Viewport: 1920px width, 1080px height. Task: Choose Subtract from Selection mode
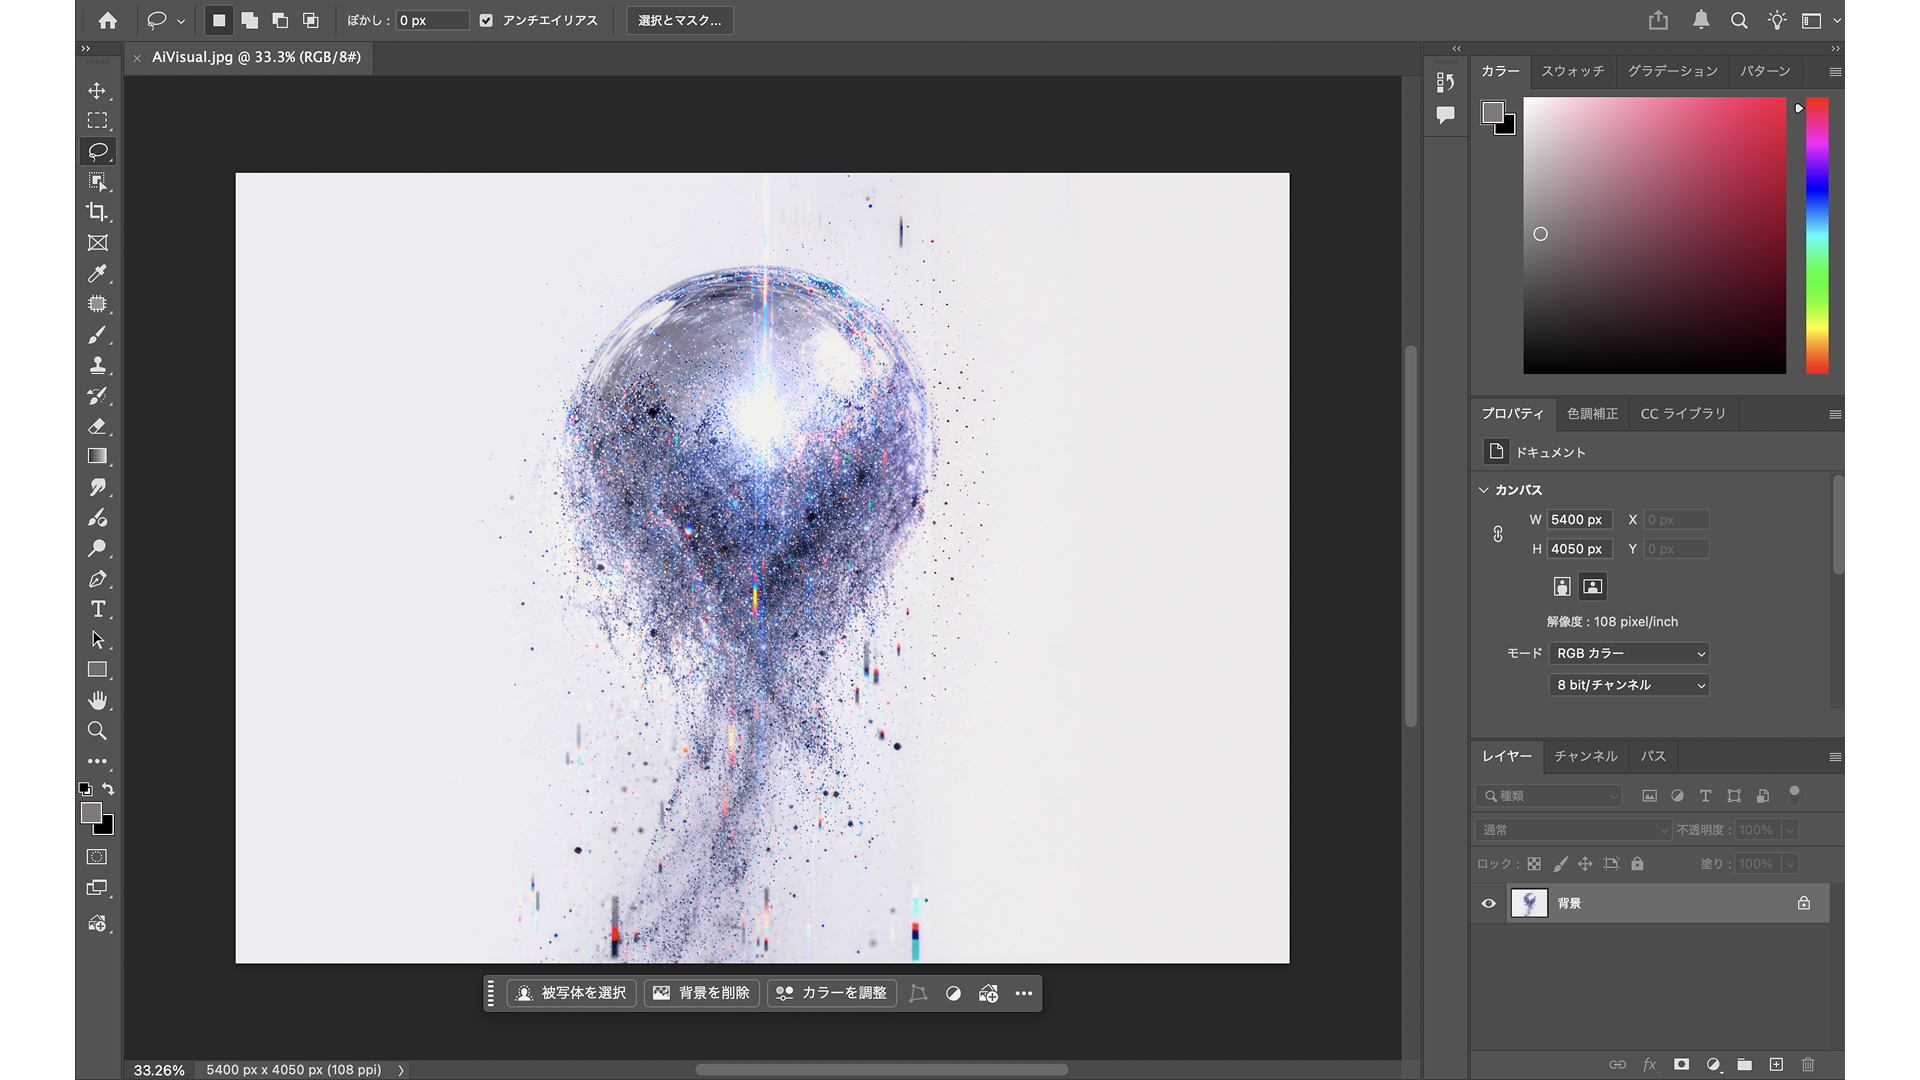[x=280, y=20]
